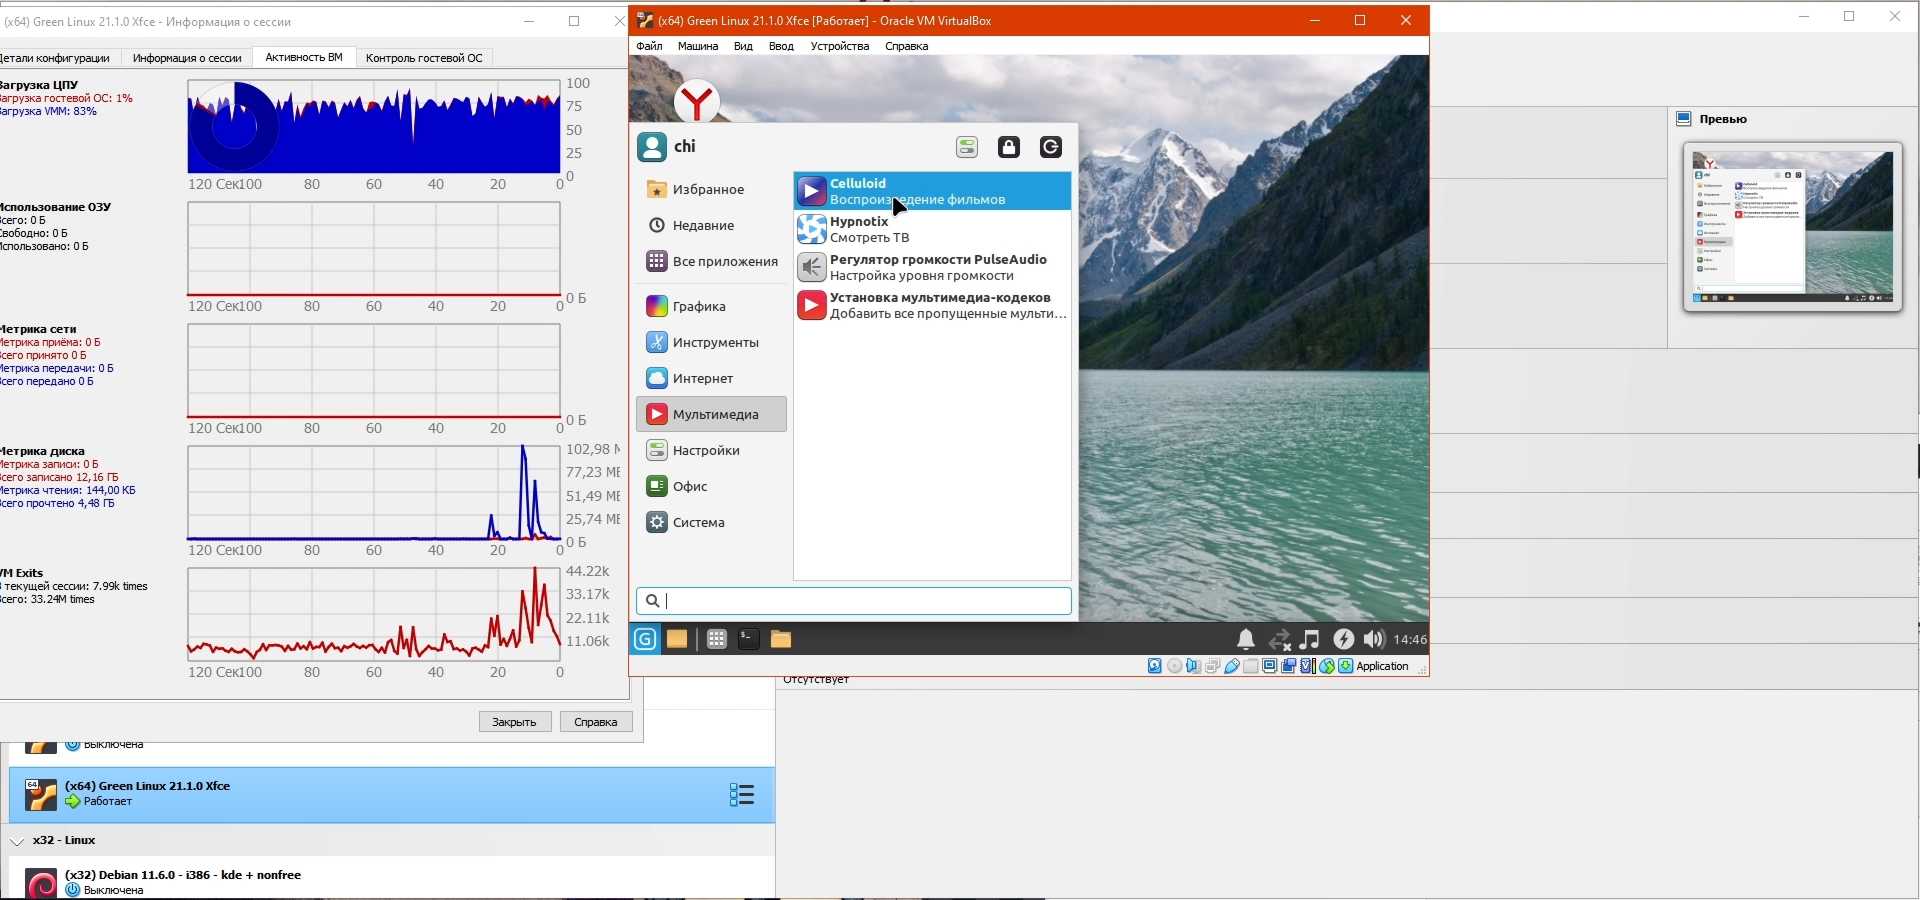Open the Green Linux start menu button

pyautogui.click(x=646, y=639)
